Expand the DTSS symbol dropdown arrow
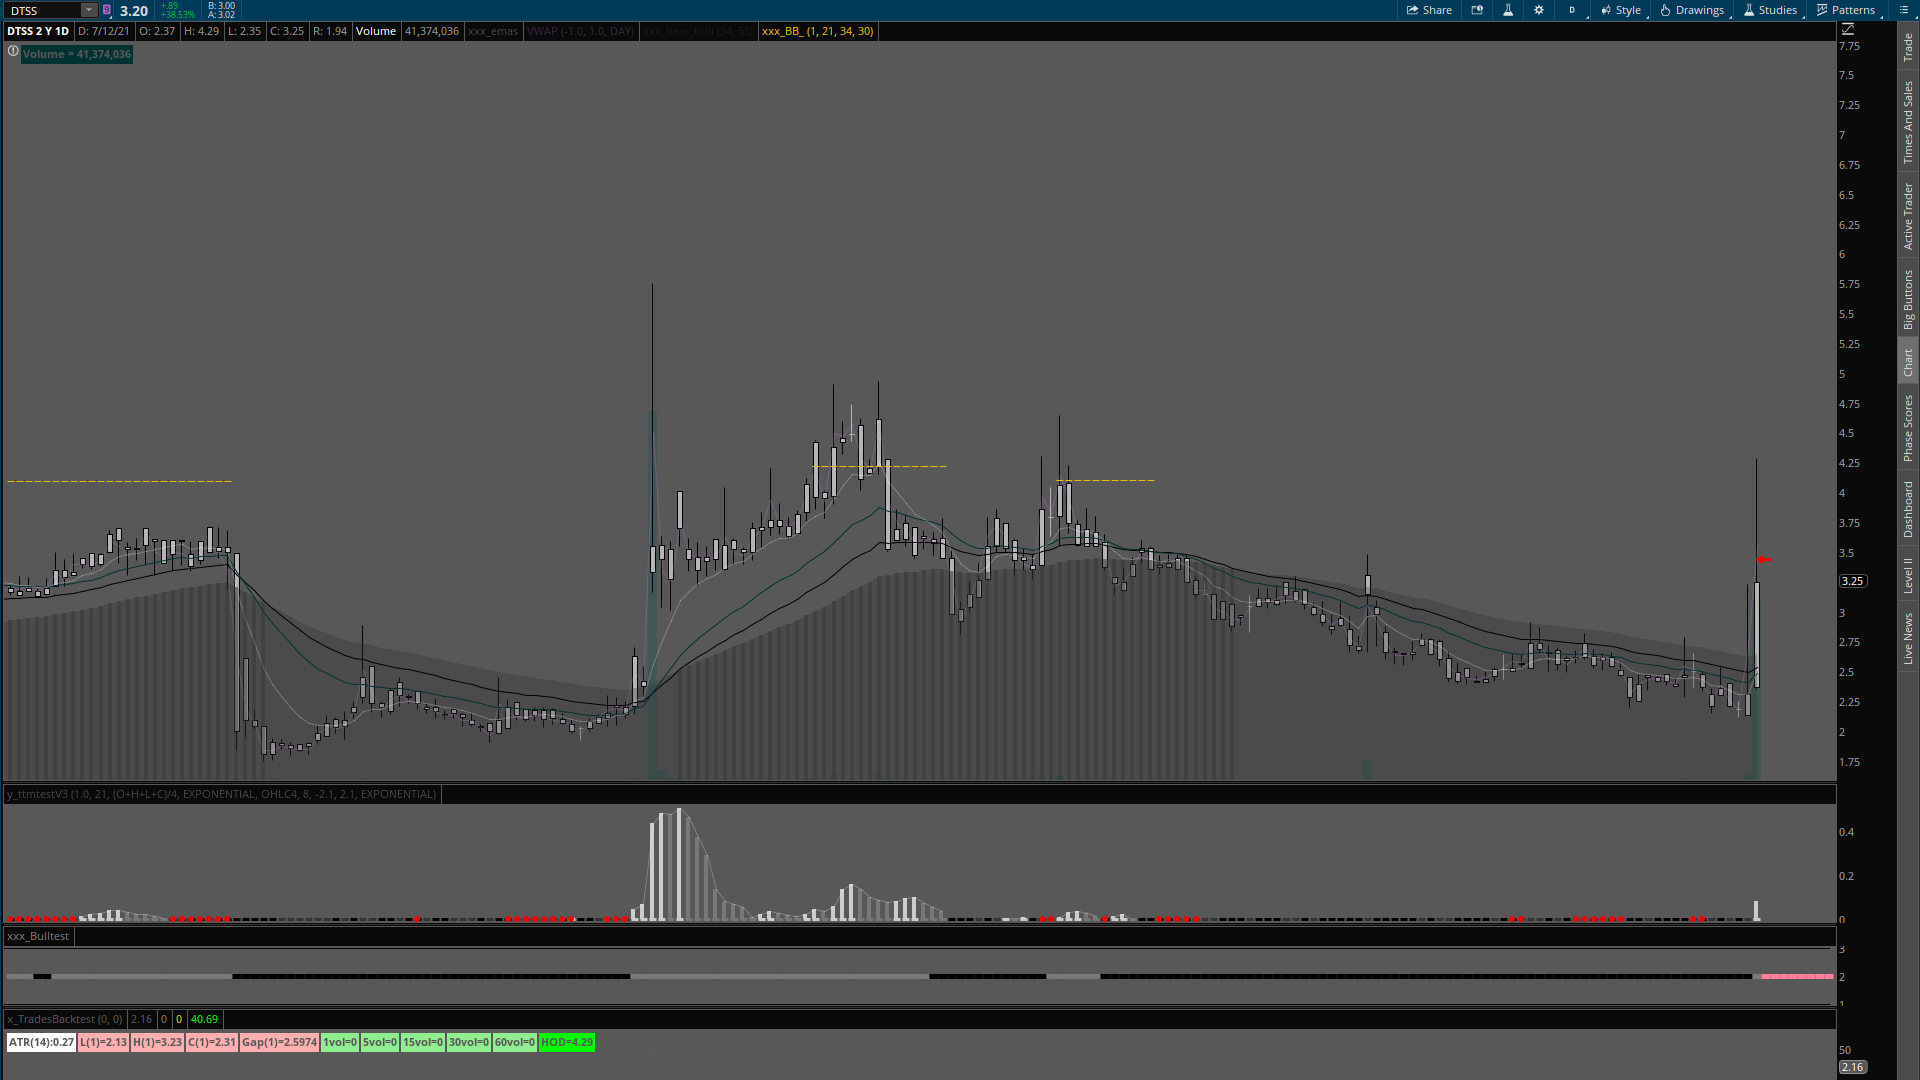 pos(89,10)
